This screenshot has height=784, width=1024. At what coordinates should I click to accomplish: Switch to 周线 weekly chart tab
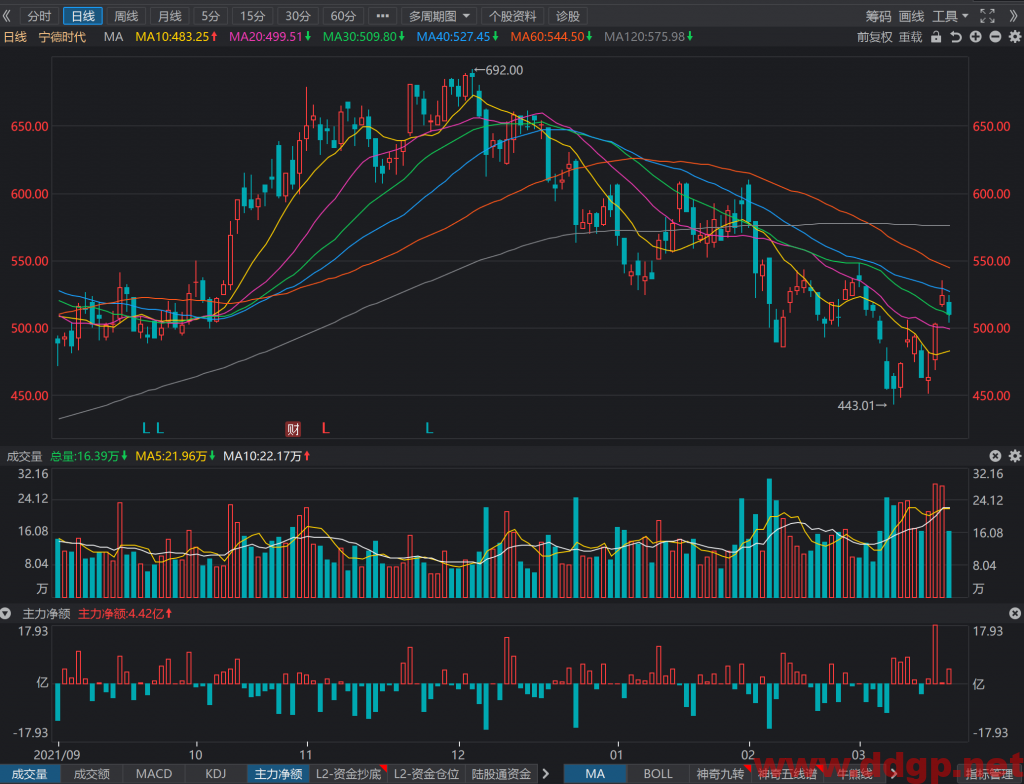[126, 16]
